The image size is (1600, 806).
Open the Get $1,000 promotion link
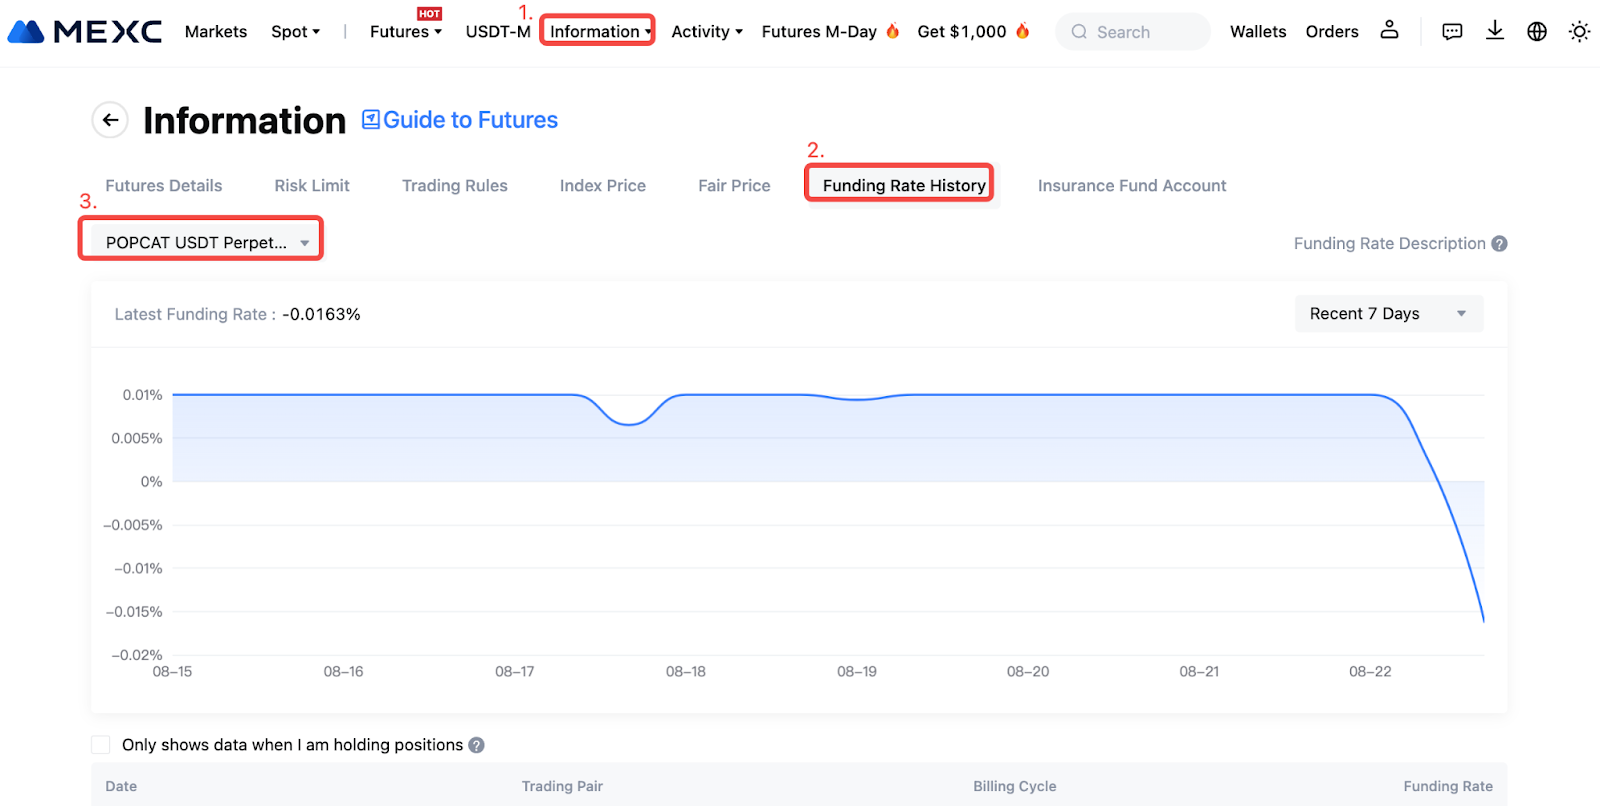[x=962, y=32]
